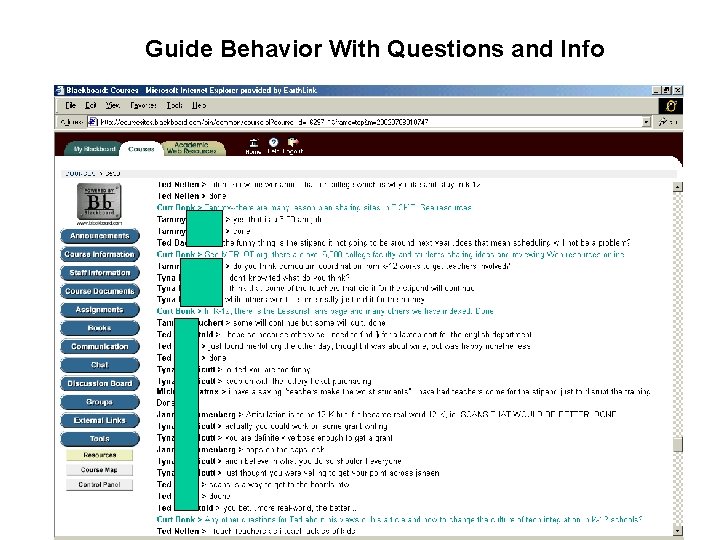Click Curt Bonk line about lesson plan sharing sites
The width and height of the screenshot is (720, 540).
[314, 208]
